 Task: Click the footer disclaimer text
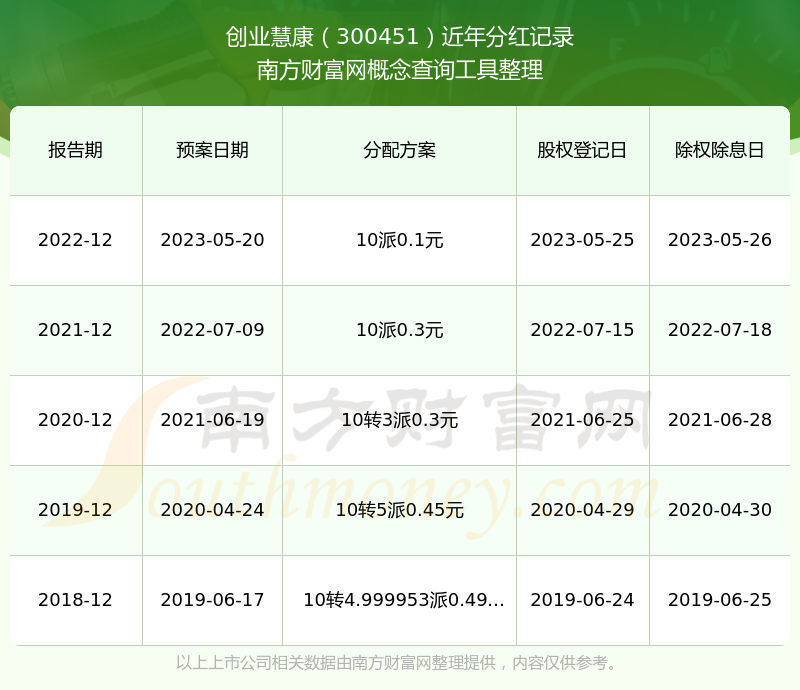[x=396, y=663]
